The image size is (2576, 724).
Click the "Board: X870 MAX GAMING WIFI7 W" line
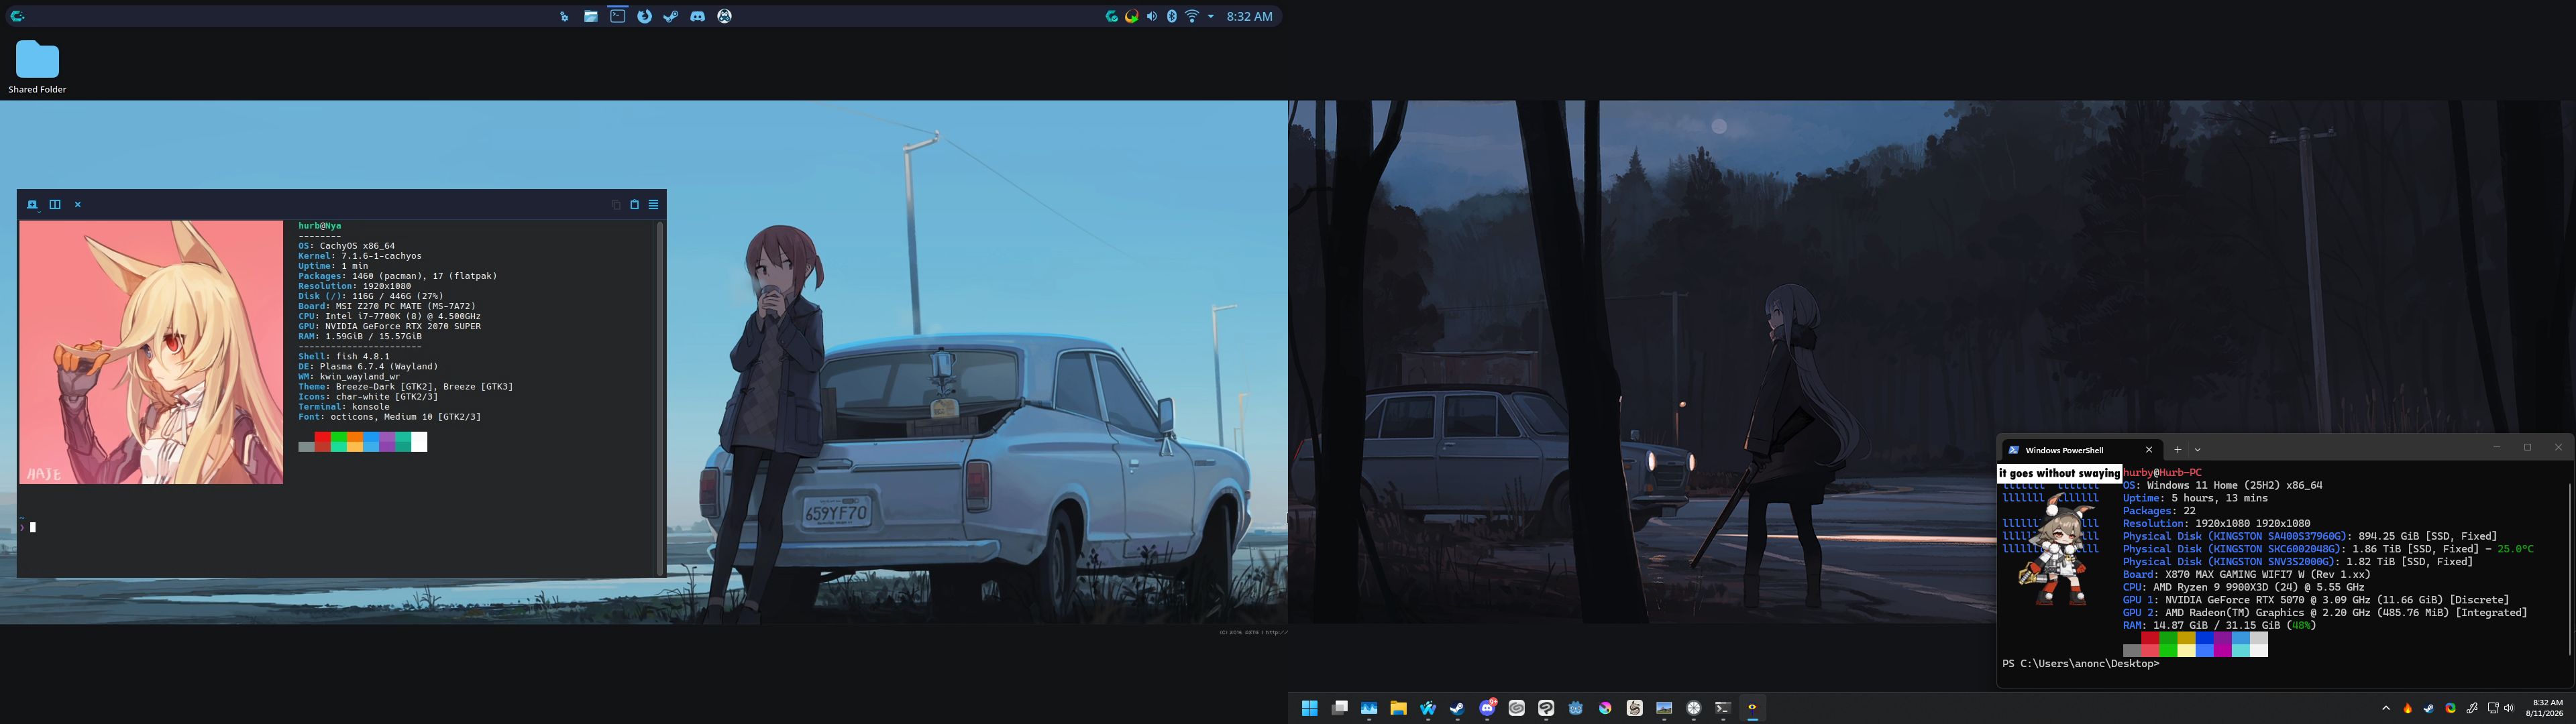pos(2247,575)
